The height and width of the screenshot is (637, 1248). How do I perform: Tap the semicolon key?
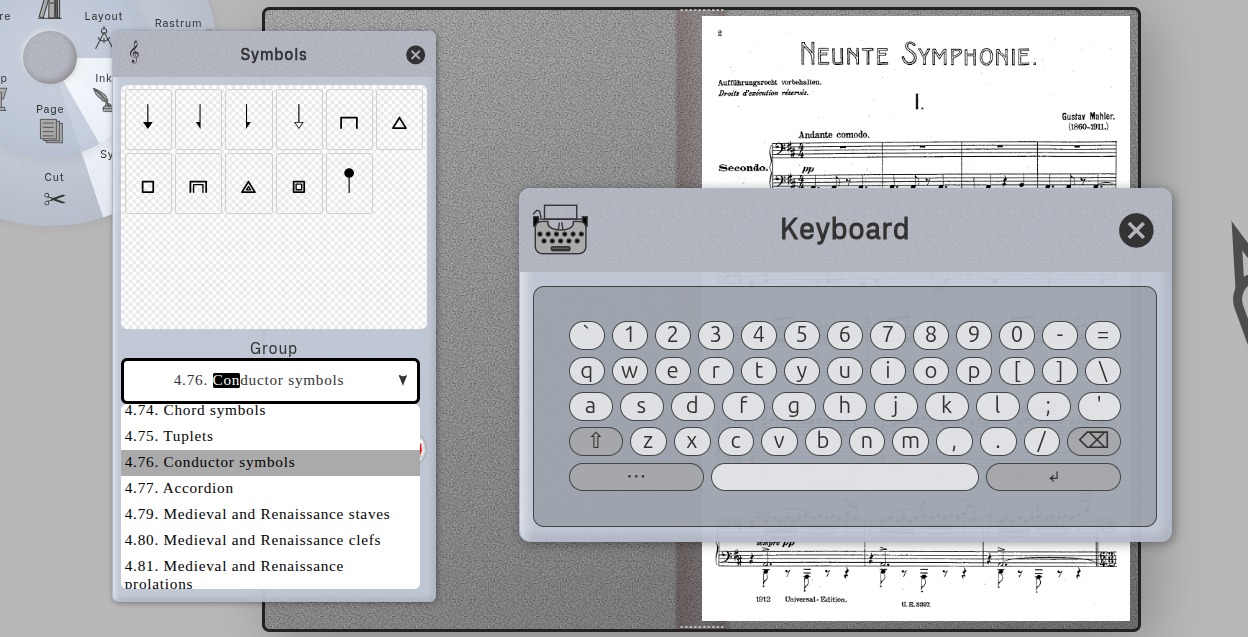[x=1048, y=406]
